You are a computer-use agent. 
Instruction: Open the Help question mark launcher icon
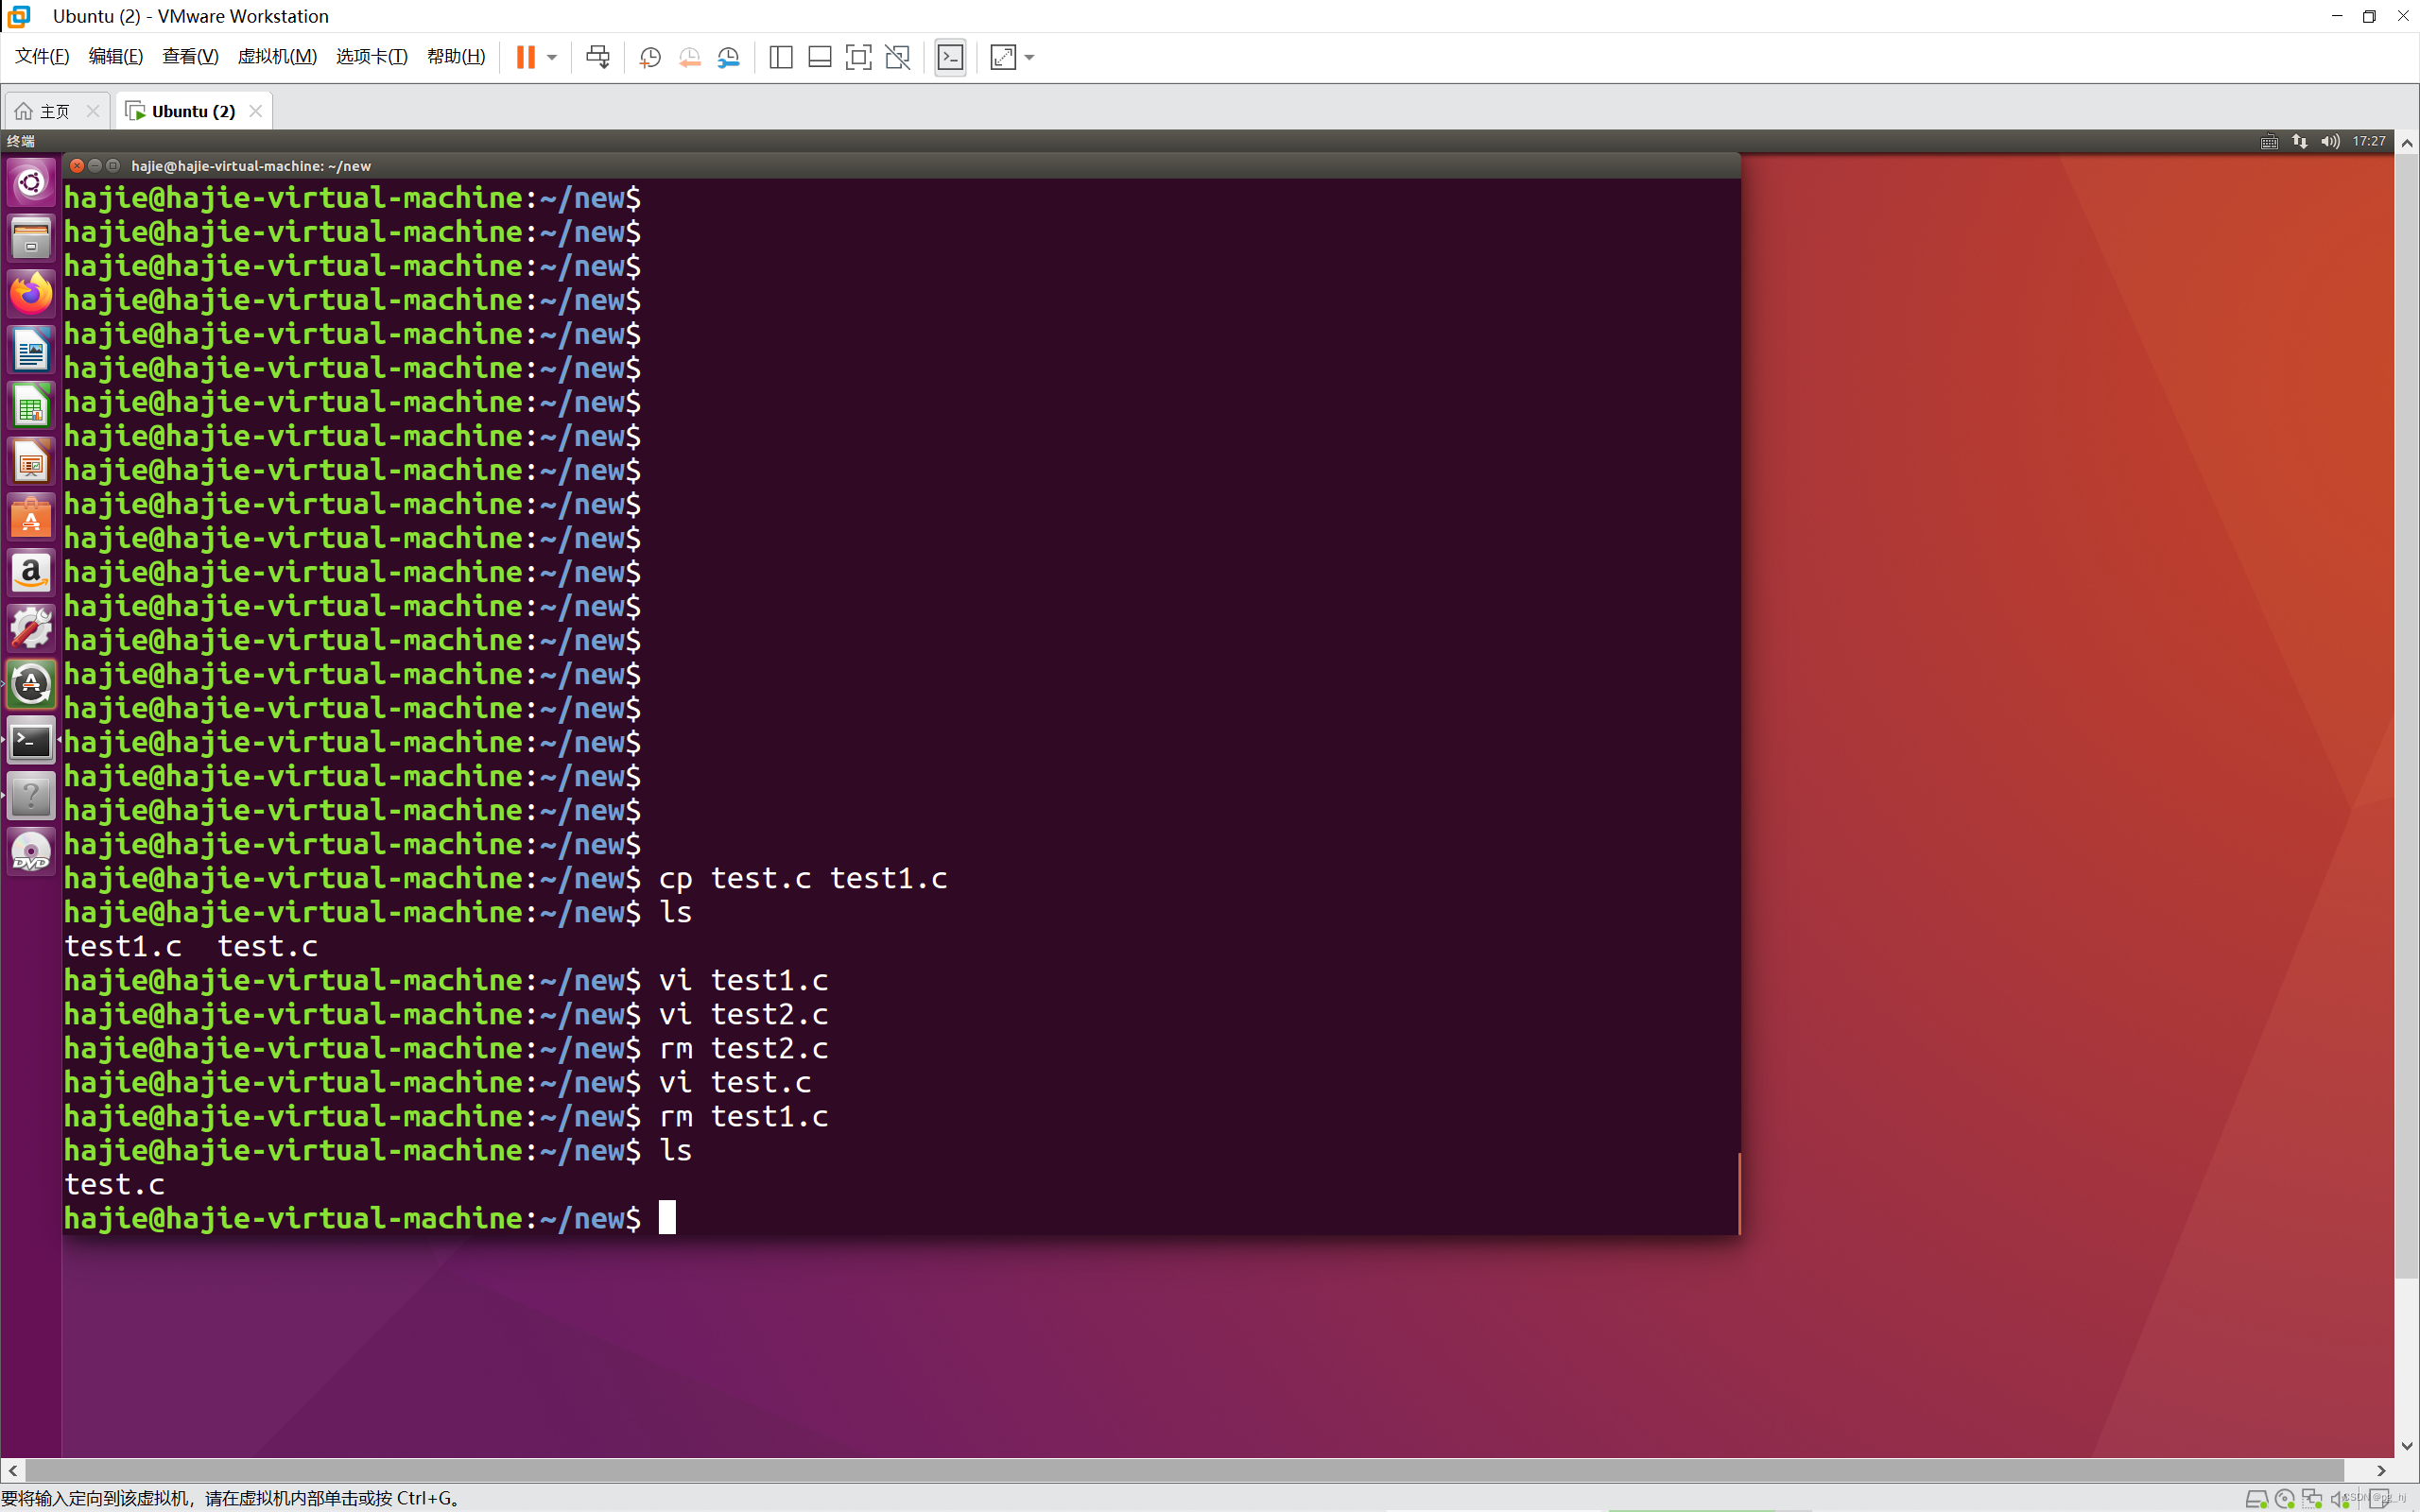tap(31, 797)
